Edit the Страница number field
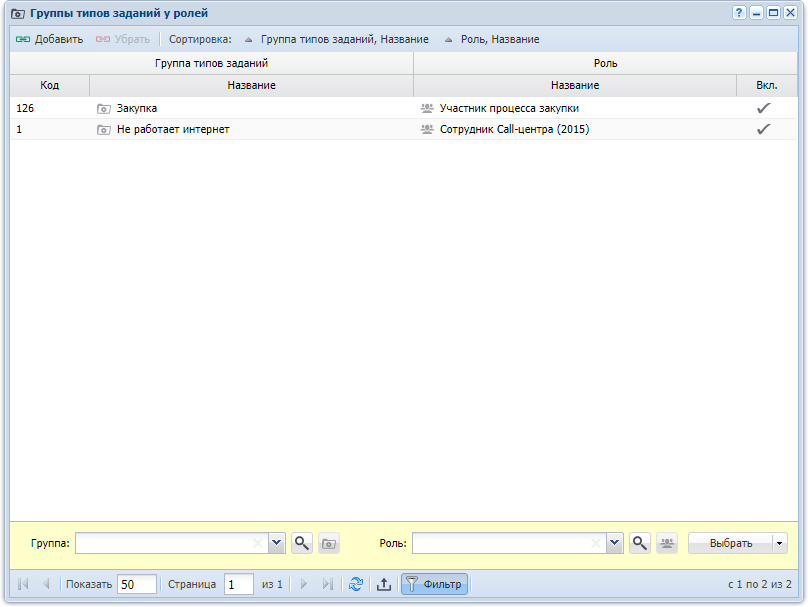This screenshot has width=808, height=607. (239, 584)
